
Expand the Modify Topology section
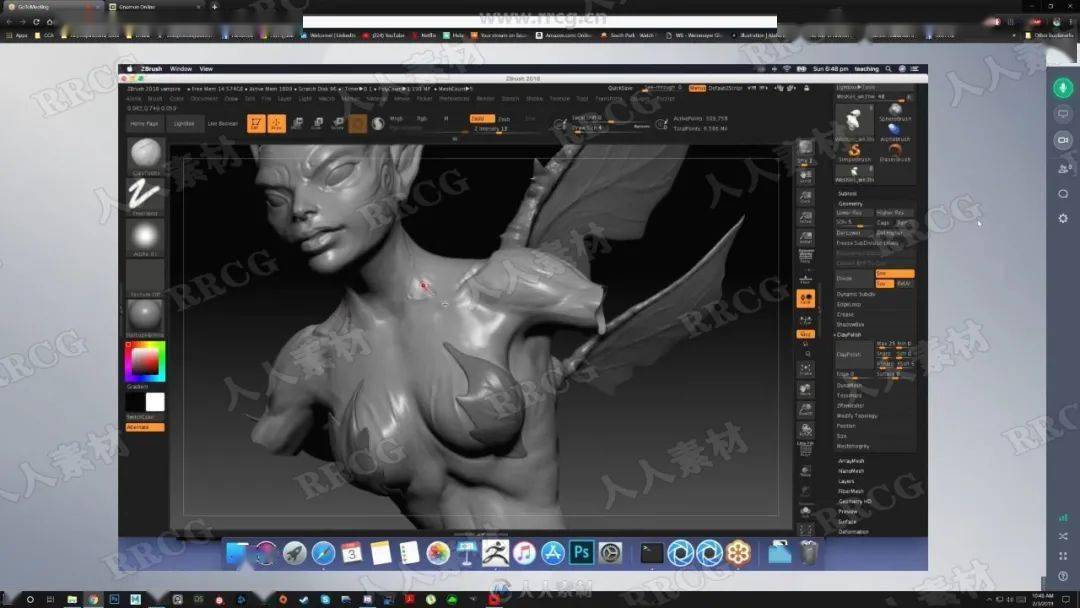pyautogui.click(x=857, y=416)
